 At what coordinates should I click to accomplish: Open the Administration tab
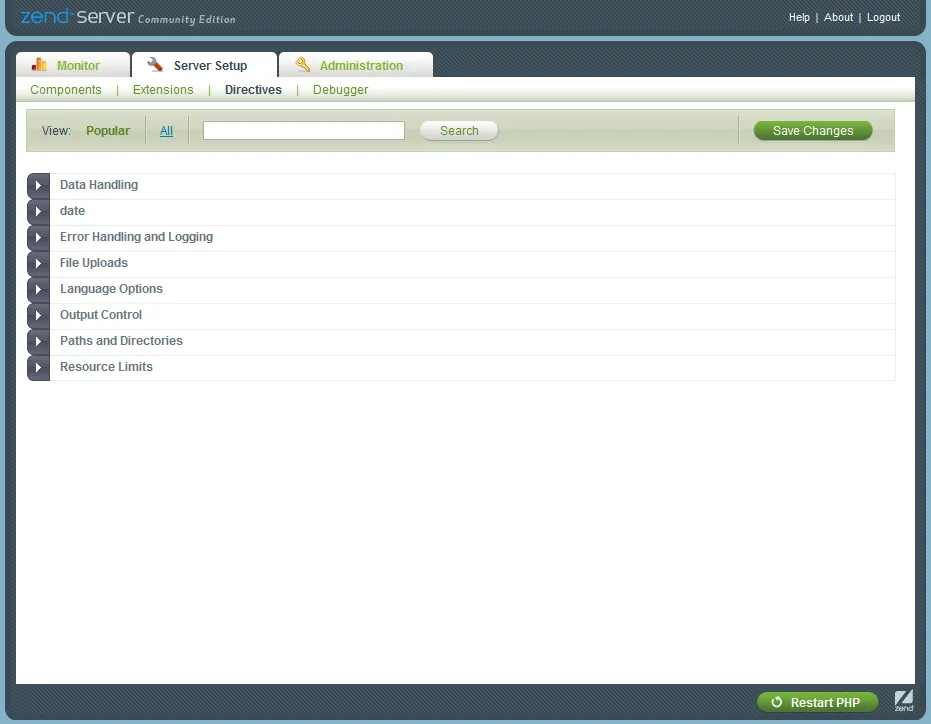pyautogui.click(x=356, y=65)
